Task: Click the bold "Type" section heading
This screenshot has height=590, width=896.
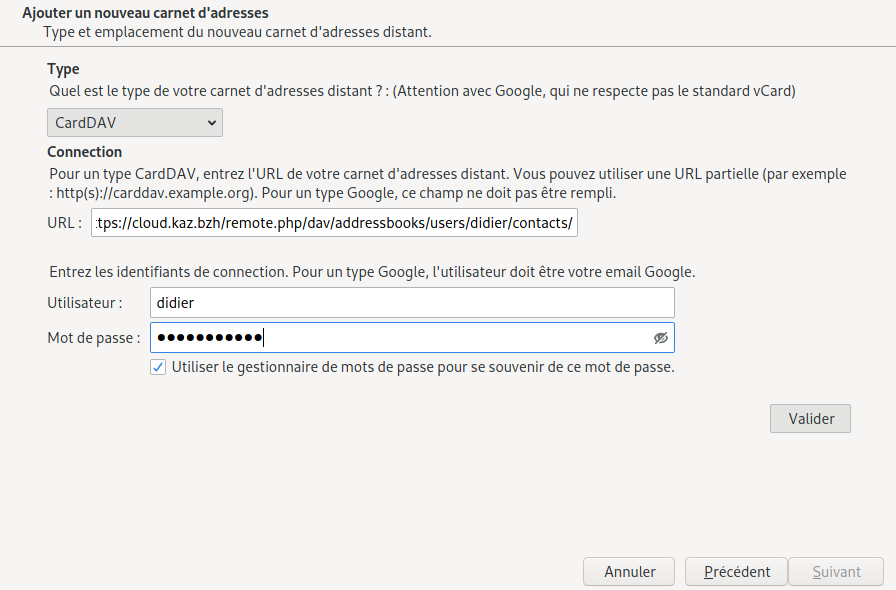Action: point(63,69)
